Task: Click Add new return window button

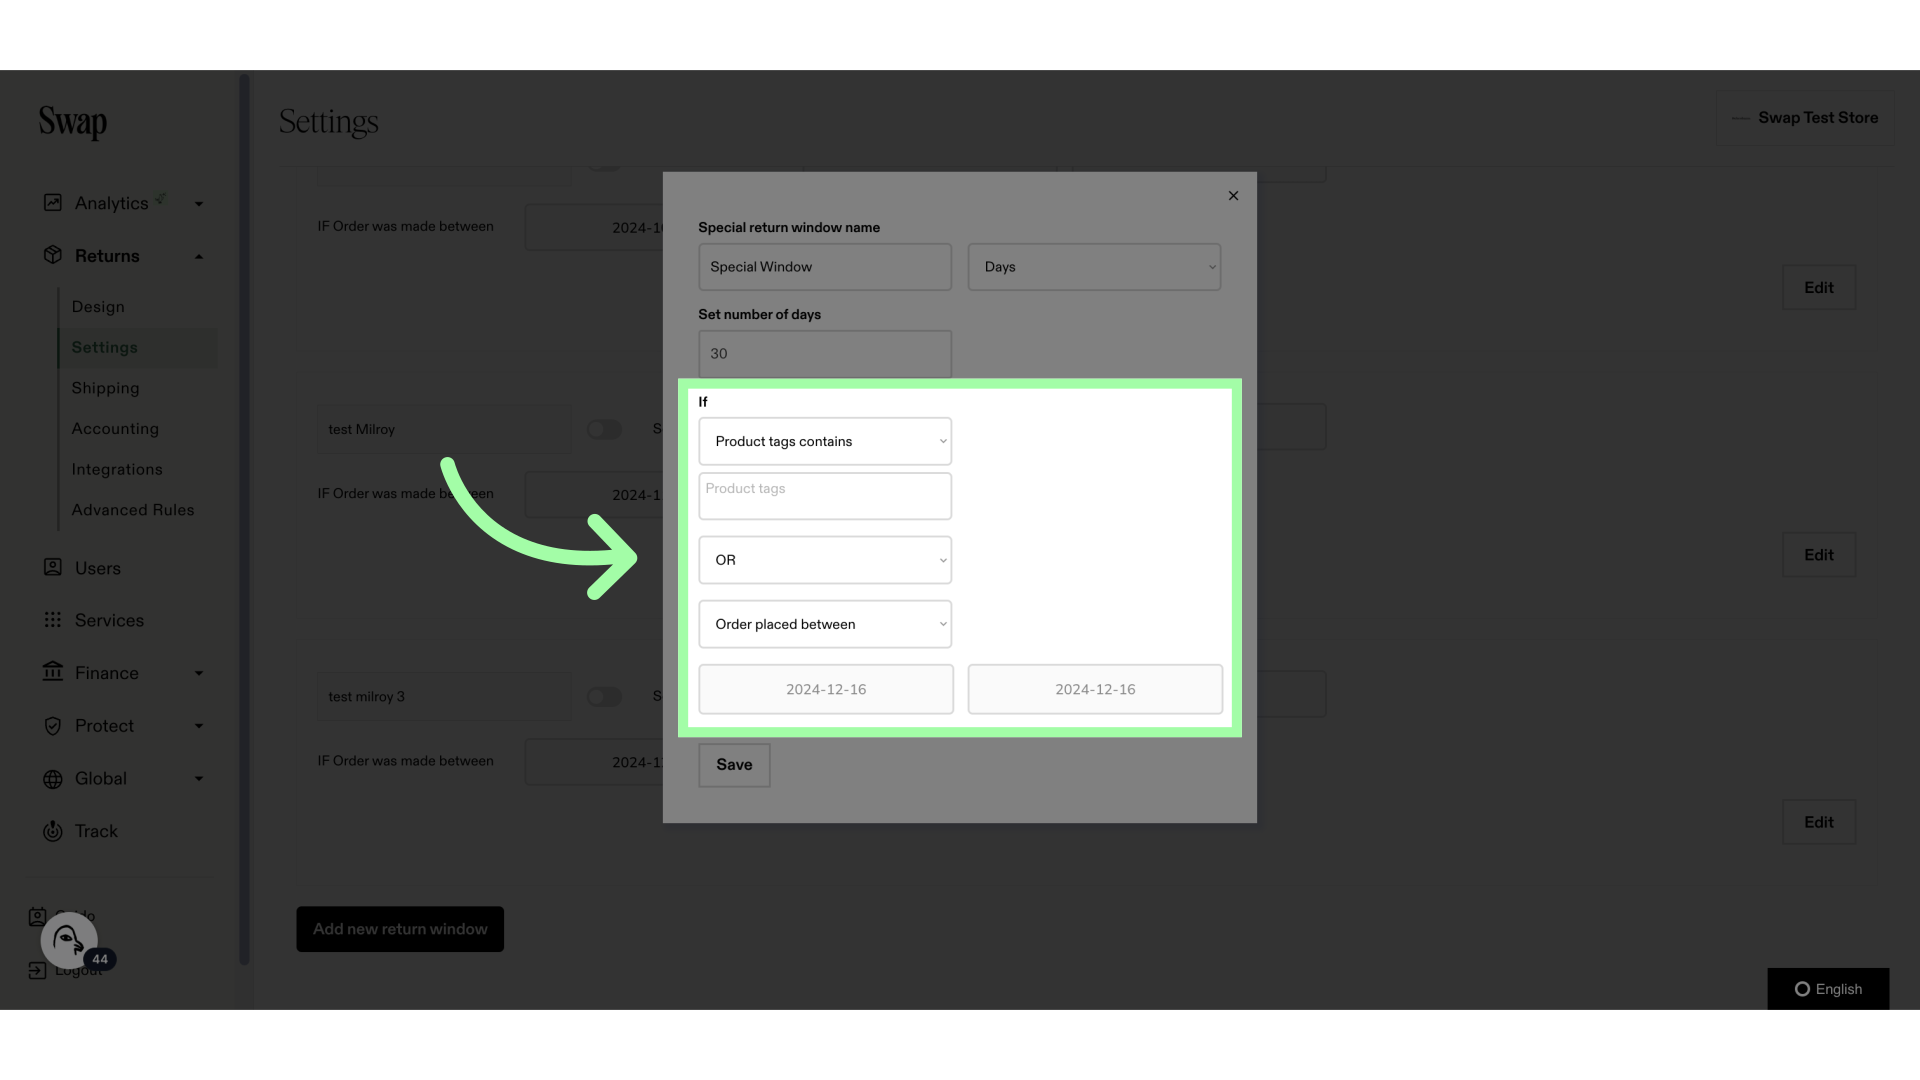Action: [400, 928]
